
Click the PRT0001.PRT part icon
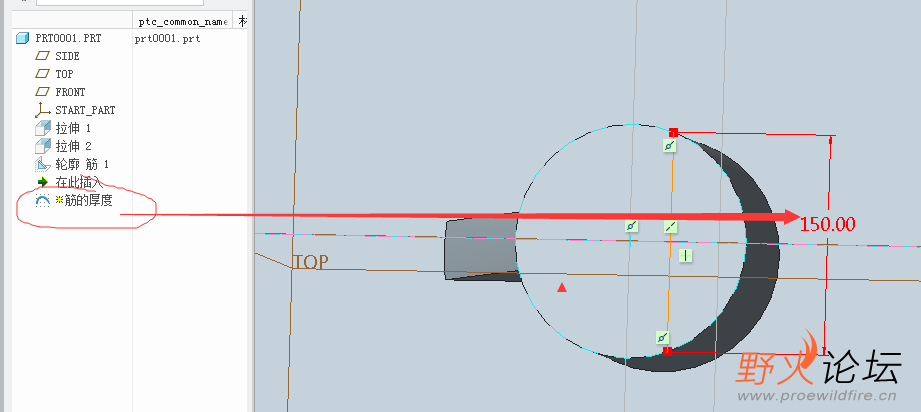coord(22,38)
